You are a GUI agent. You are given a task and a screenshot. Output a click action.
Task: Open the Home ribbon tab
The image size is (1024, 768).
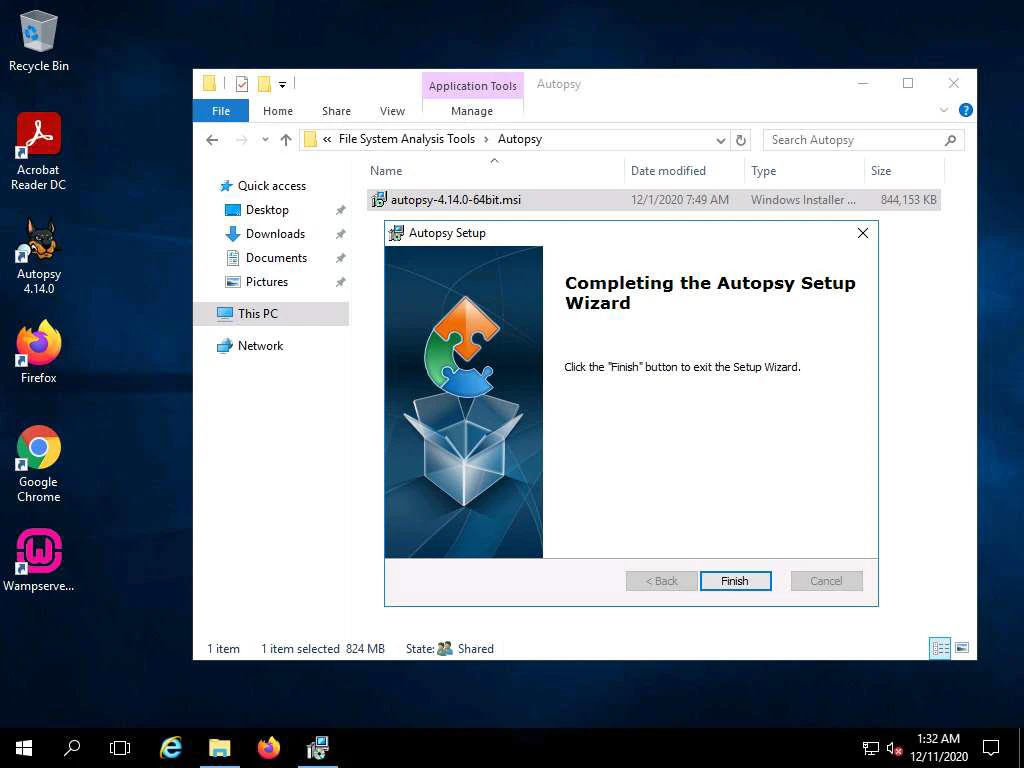[x=278, y=111]
